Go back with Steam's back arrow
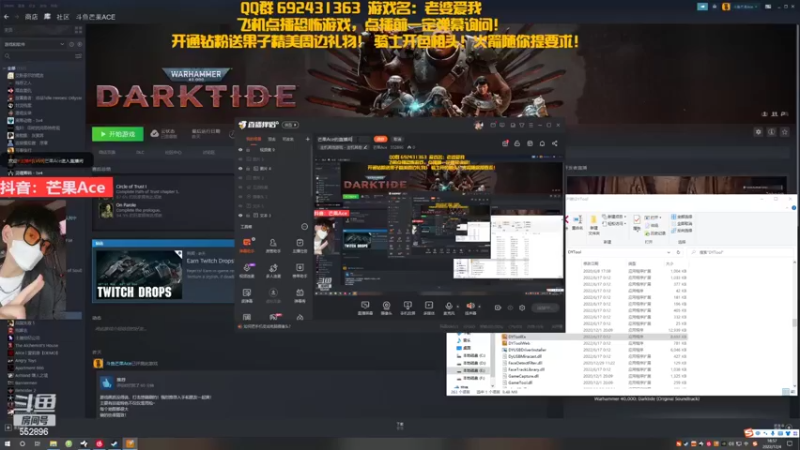The height and width of the screenshot is (450, 800). pos(6,17)
